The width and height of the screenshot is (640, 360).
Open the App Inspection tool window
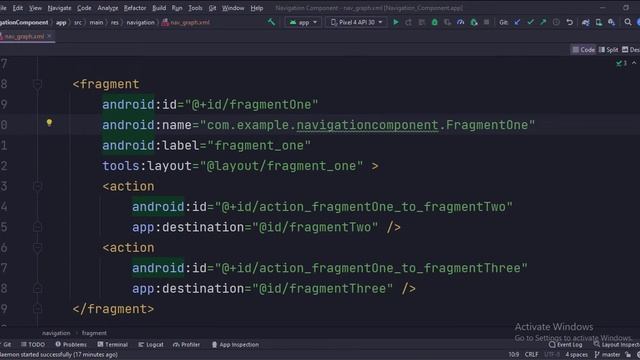pos(235,344)
